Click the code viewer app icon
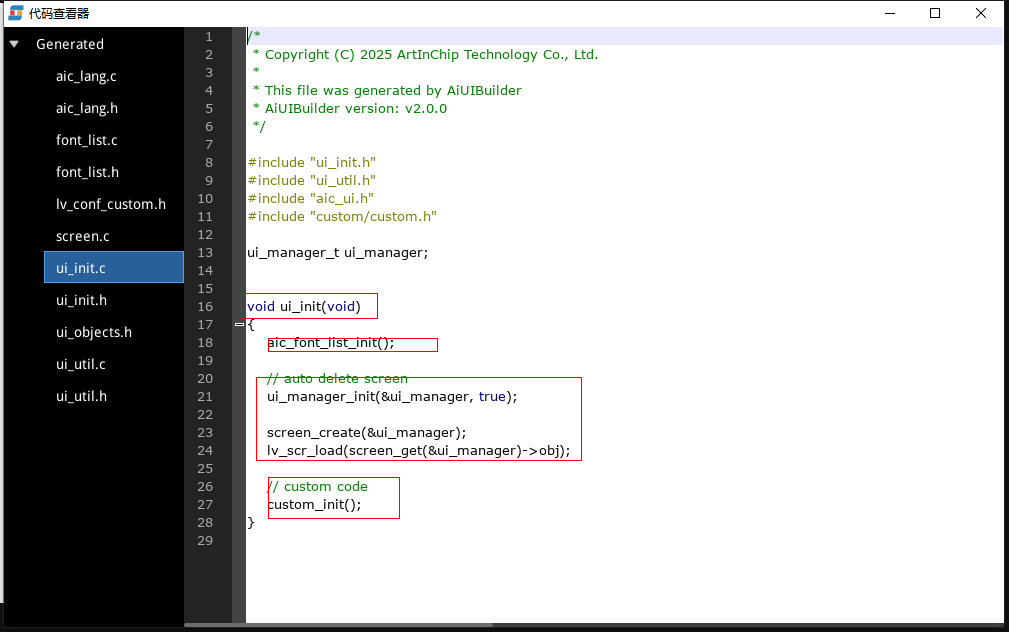Screen dimensions: 1009x632 (16, 13)
